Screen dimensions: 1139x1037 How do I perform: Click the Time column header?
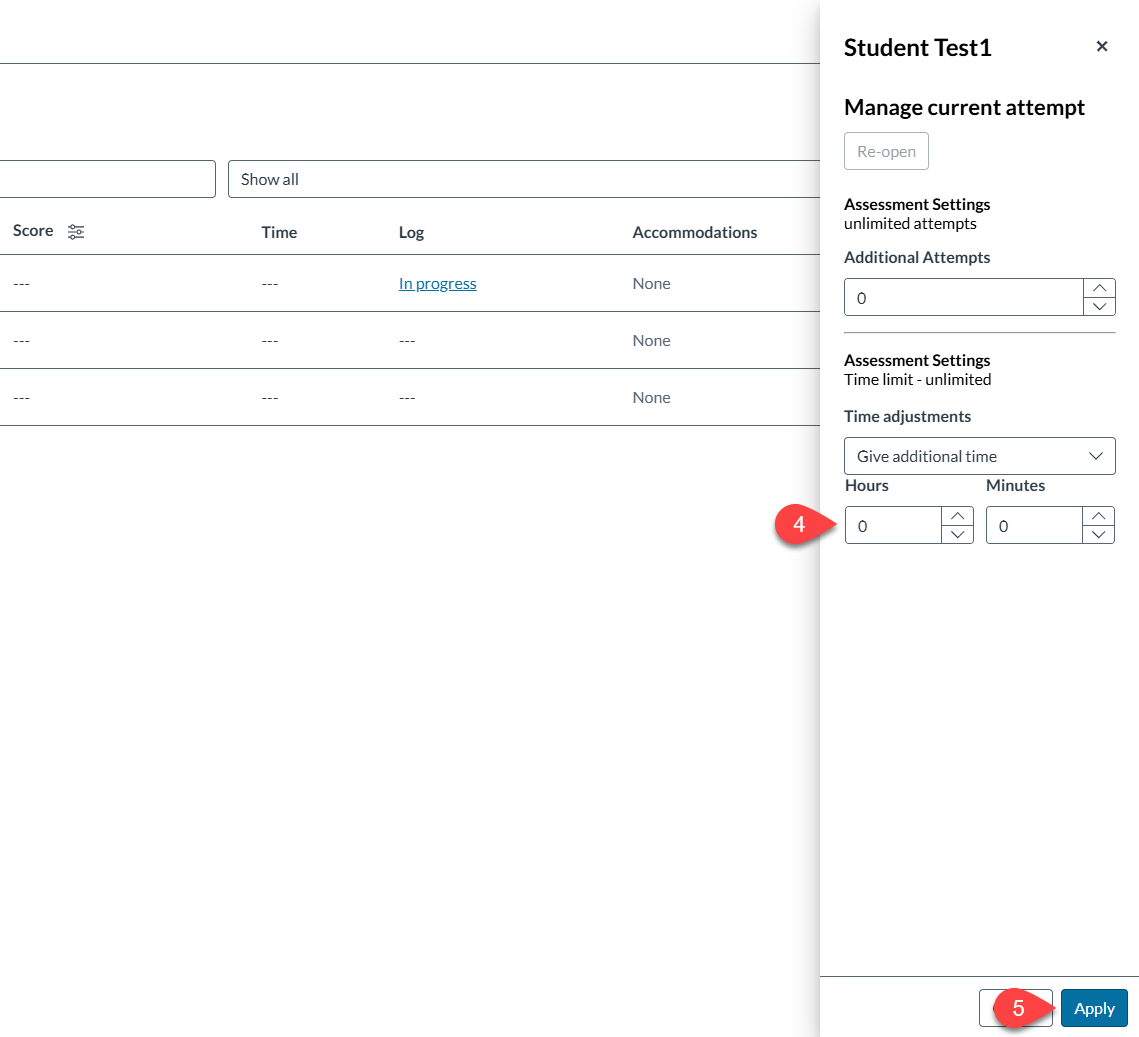pyautogui.click(x=279, y=232)
